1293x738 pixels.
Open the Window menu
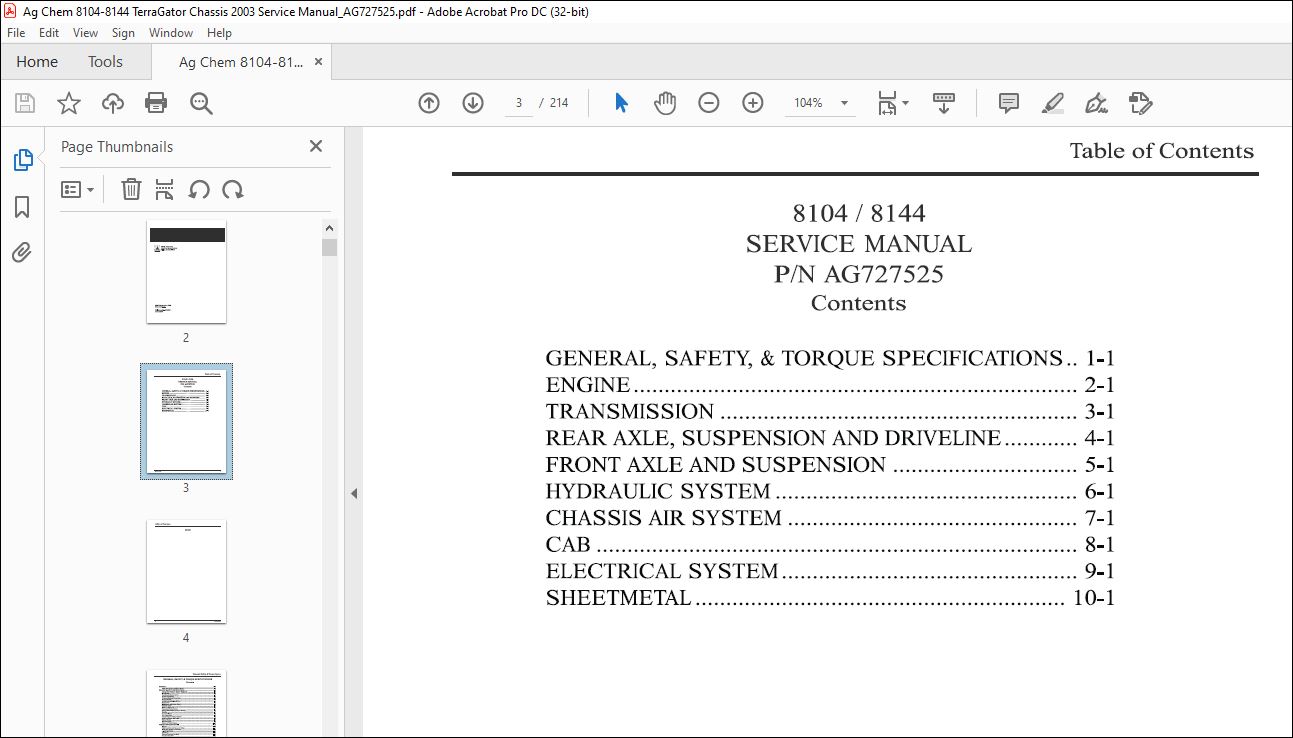pos(171,33)
